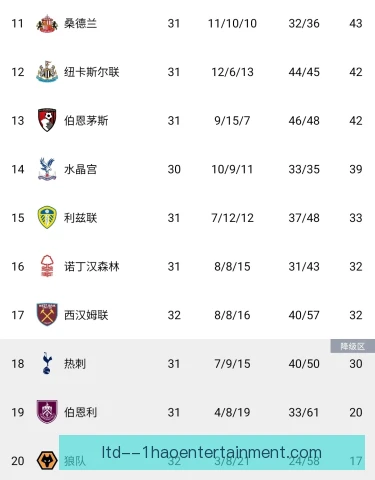Image resolution: width=375 pixels, height=480 pixels.
Task: Open the West Ham United badge
Action: 47,314
